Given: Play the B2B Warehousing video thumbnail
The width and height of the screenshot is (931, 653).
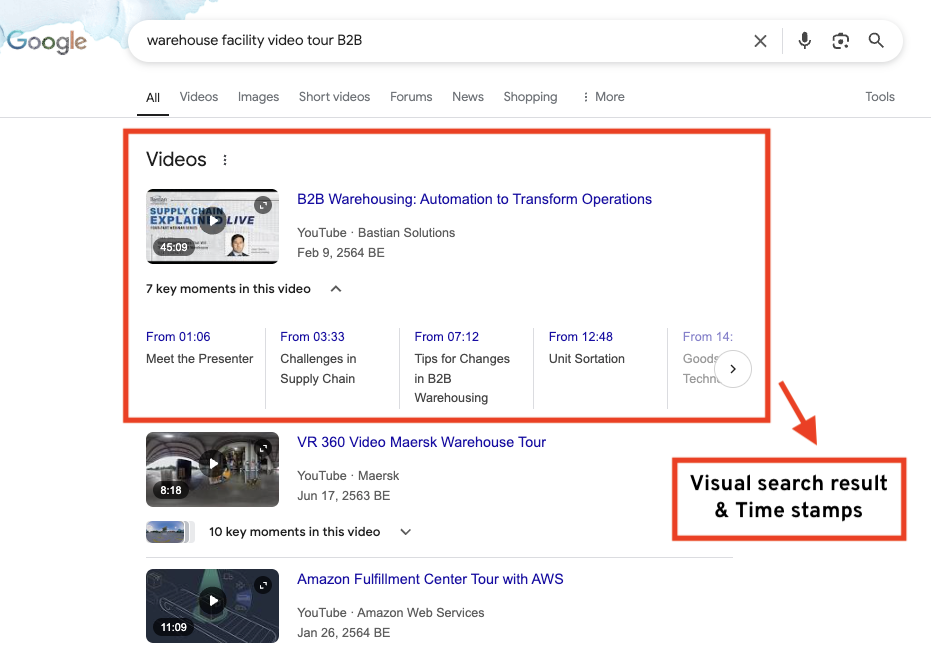Looking at the screenshot, I should point(212,226).
